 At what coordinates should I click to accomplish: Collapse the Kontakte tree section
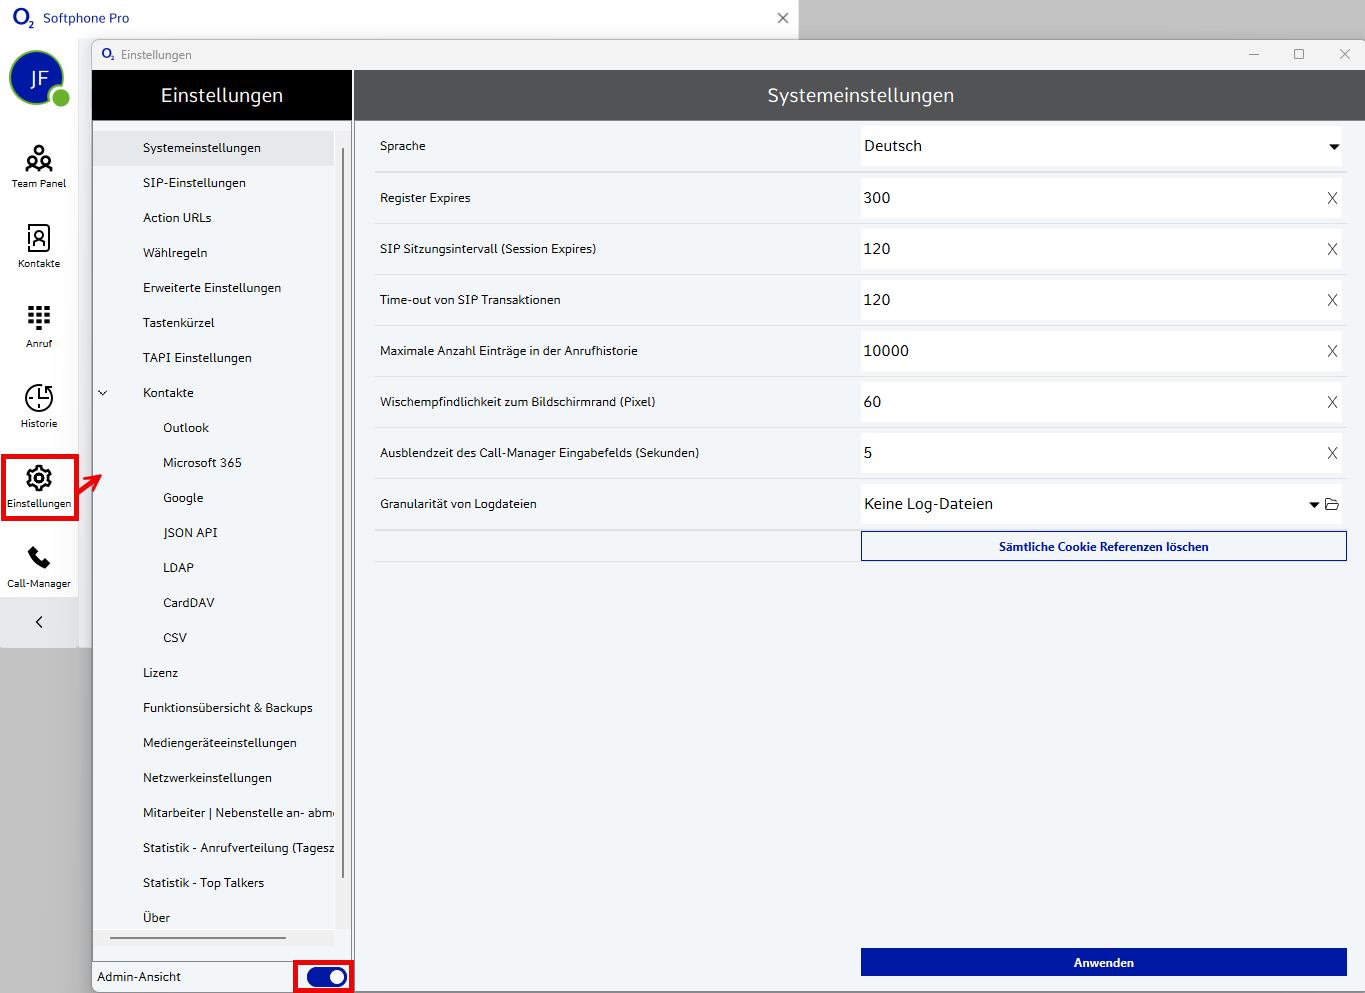click(103, 393)
